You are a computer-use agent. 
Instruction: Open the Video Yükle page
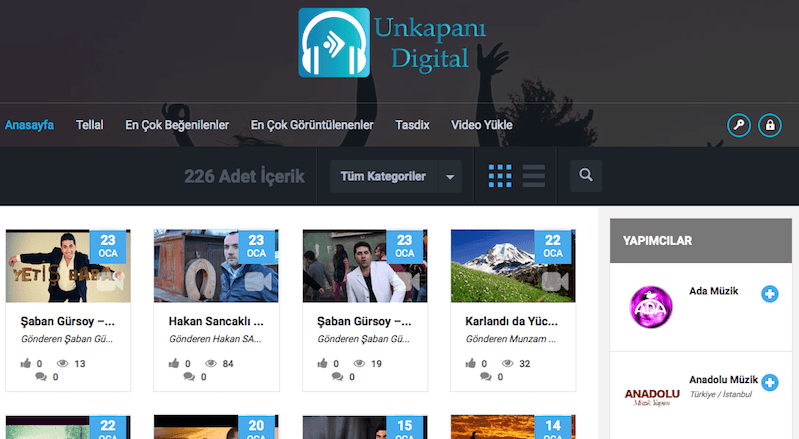pos(482,125)
